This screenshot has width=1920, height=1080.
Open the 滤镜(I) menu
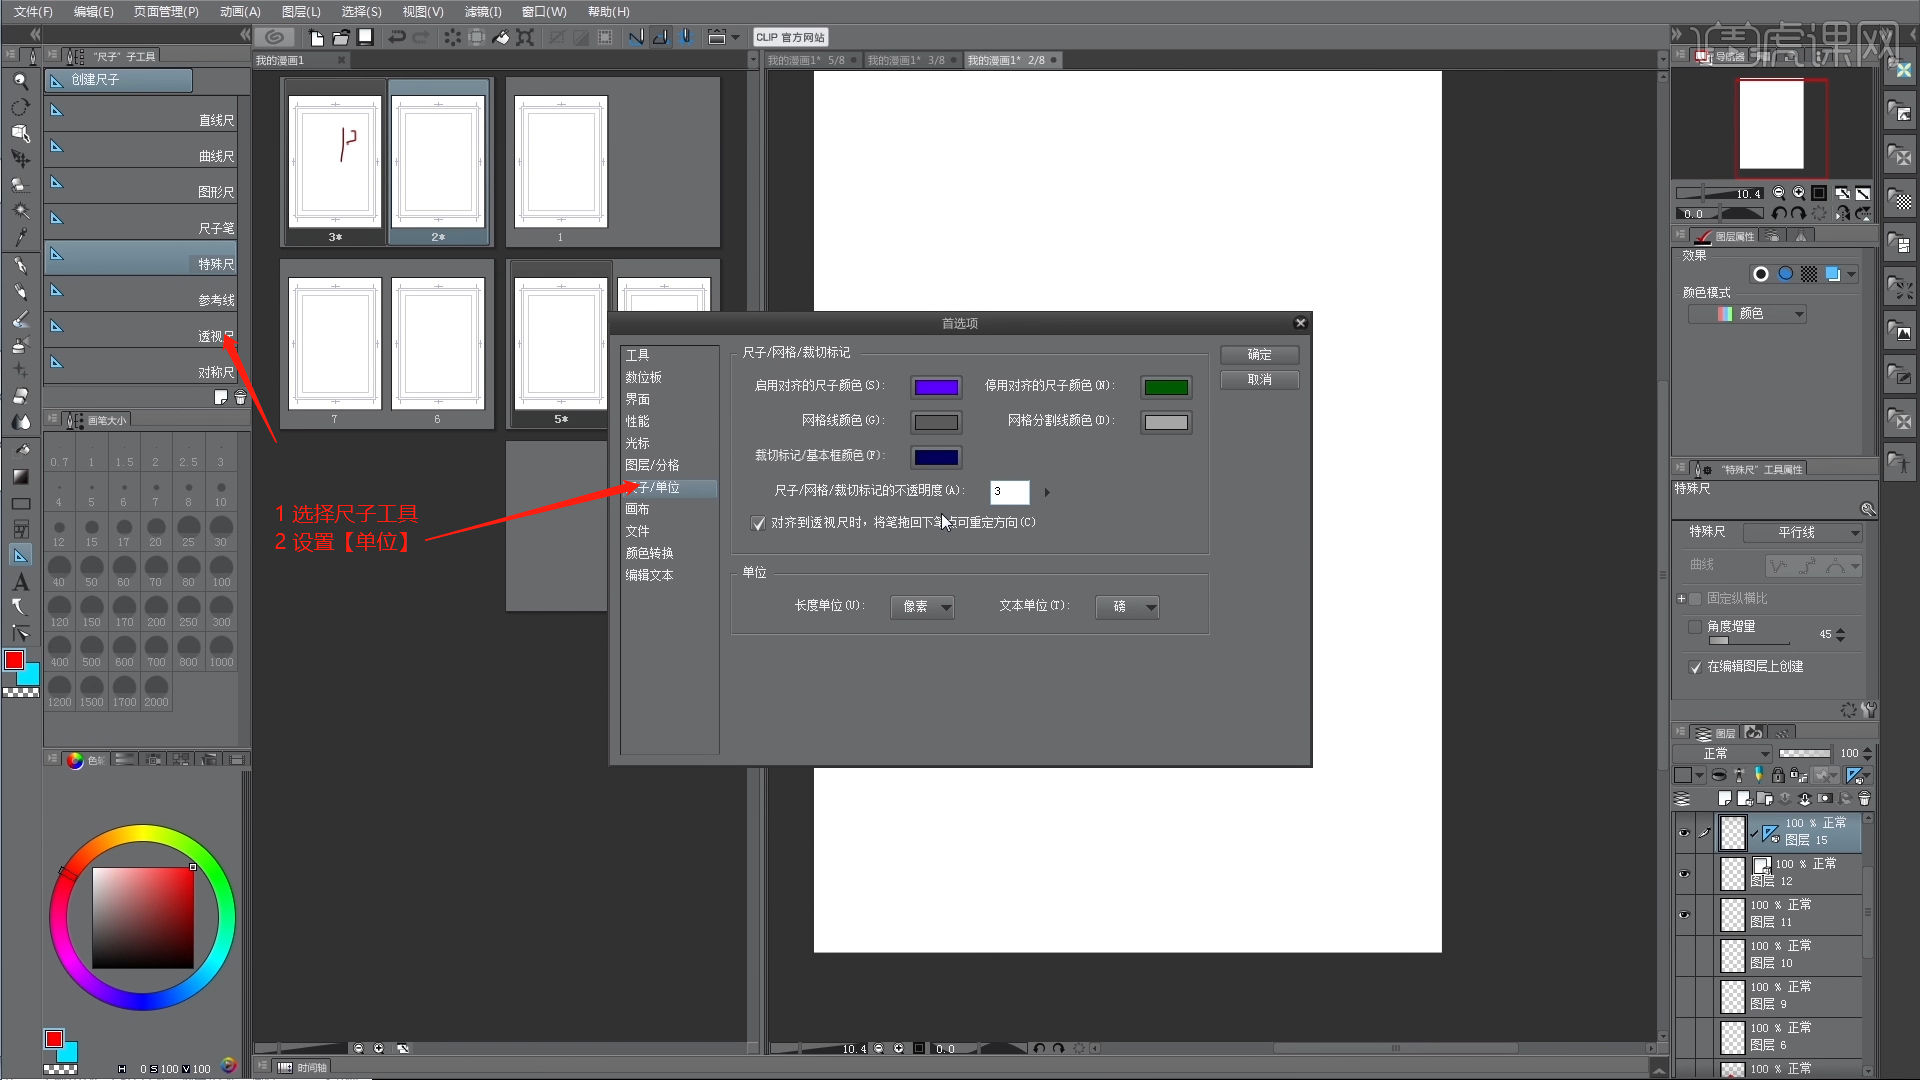coord(483,11)
